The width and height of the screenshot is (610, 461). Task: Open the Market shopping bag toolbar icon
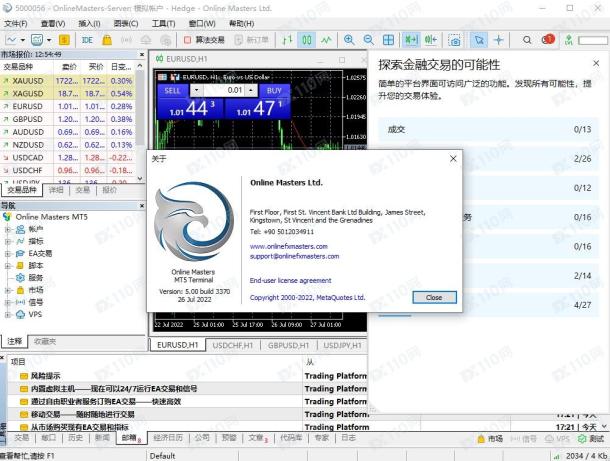[107, 40]
